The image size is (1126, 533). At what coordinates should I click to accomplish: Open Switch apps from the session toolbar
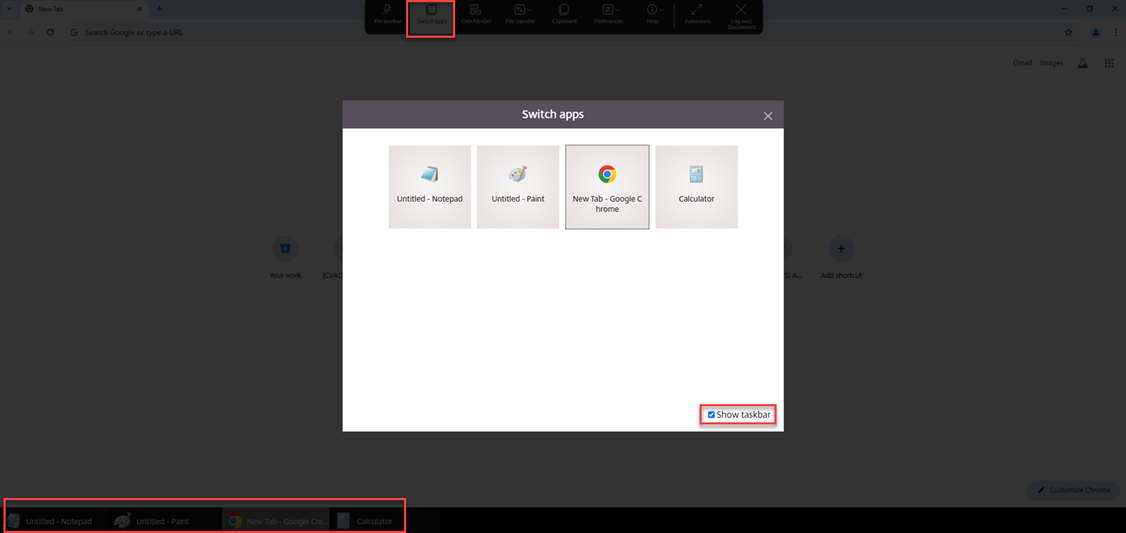pos(432,14)
